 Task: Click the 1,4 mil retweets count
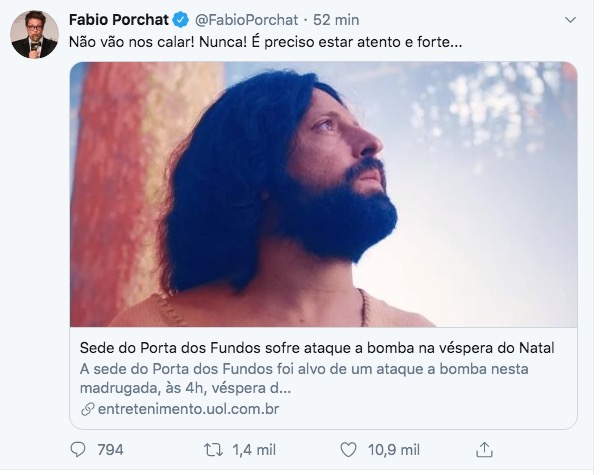point(254,449)
